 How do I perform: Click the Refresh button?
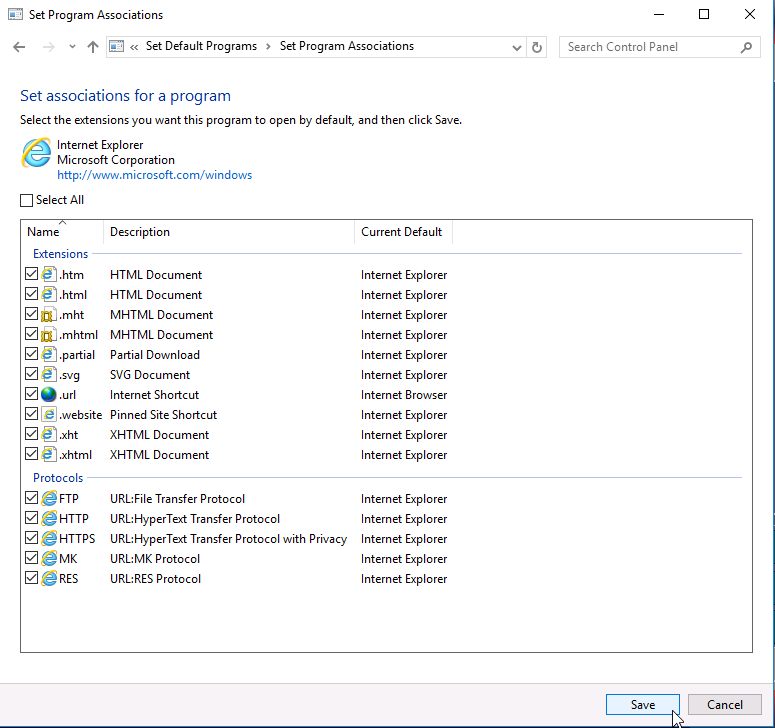click(x=537, y=47)
